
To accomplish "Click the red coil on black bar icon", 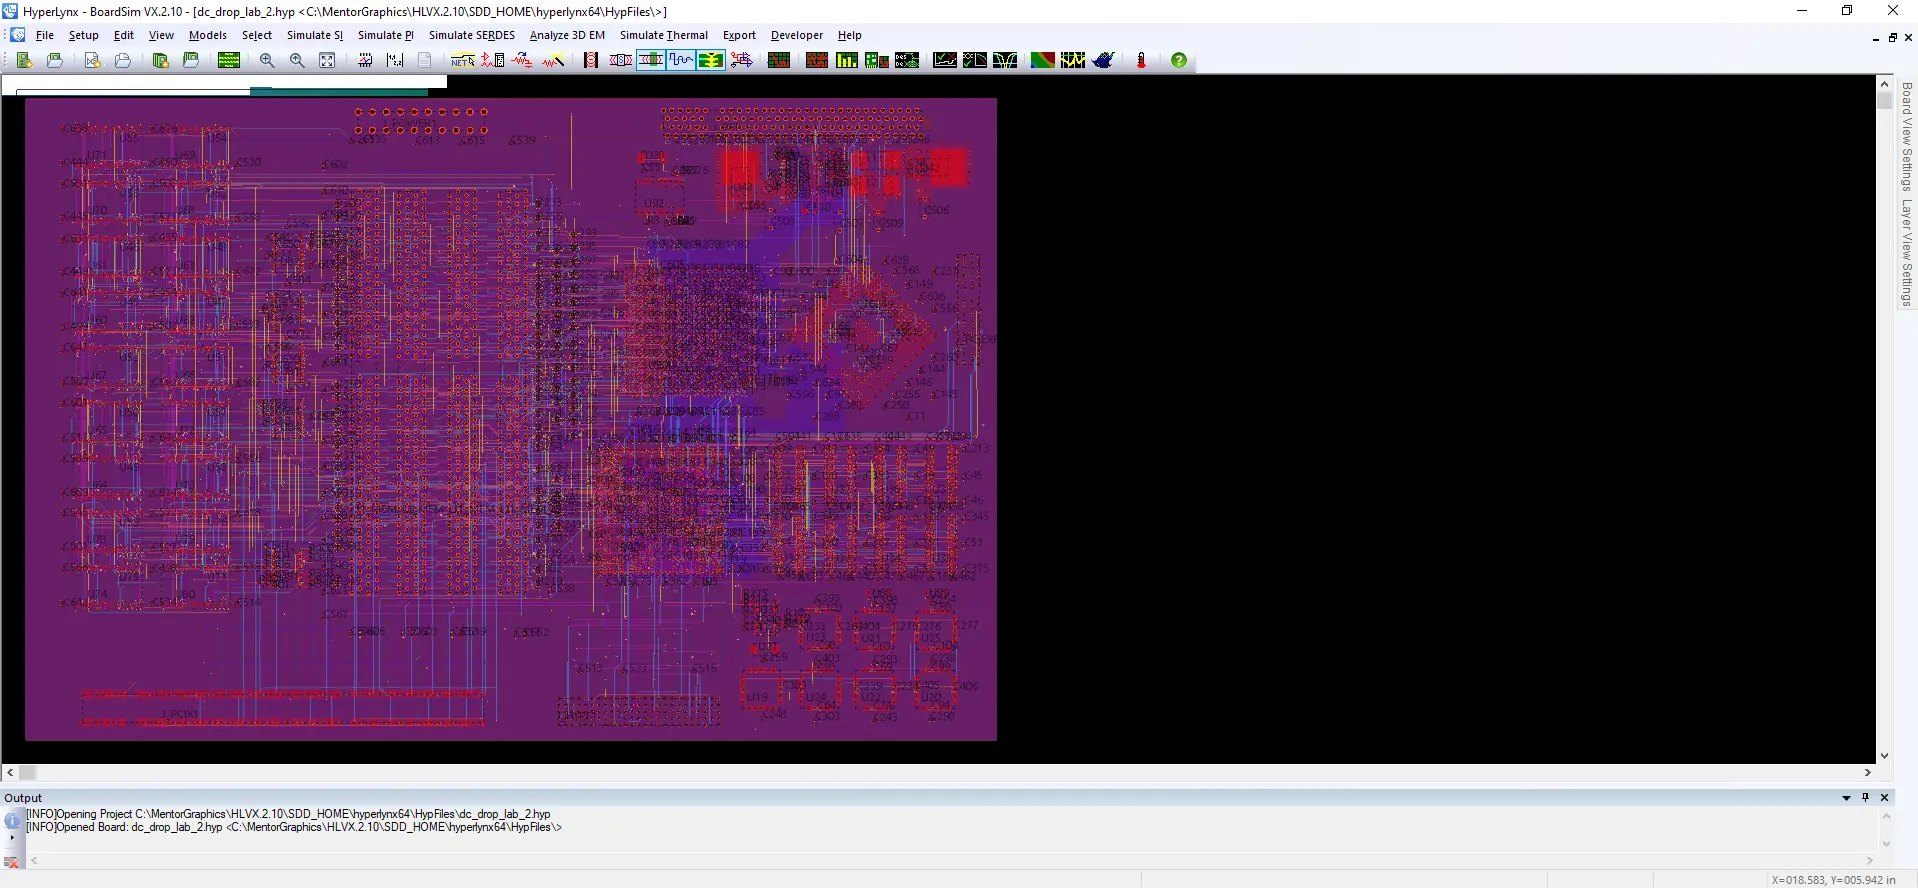I will click(x=591, y=60).
